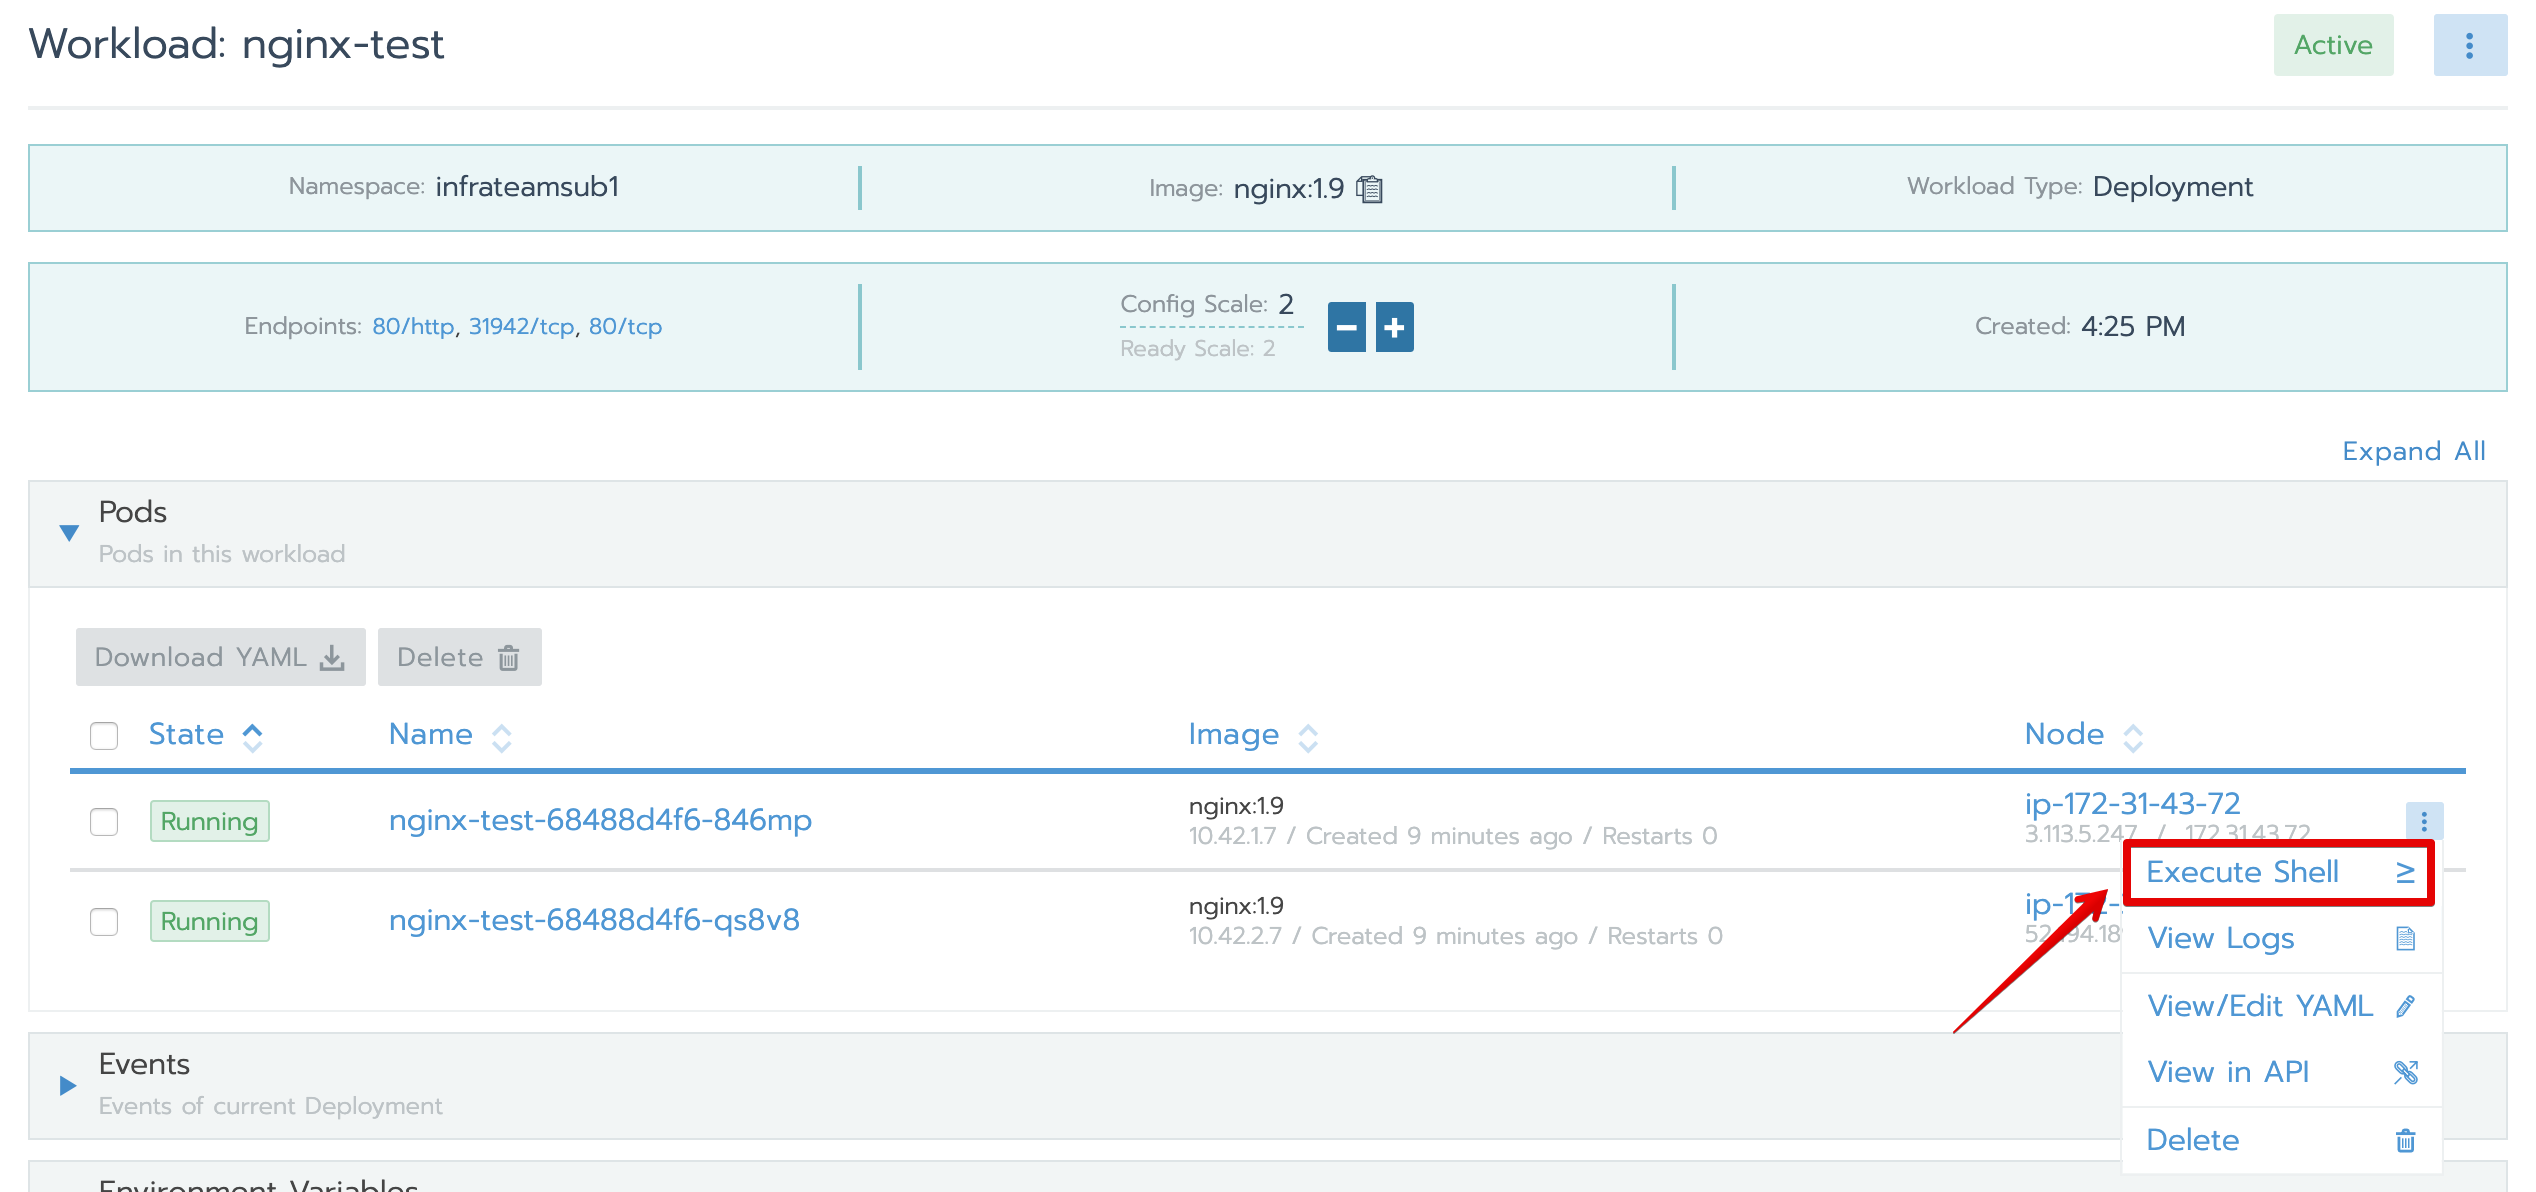
Task: Click Expand All link
Action: pos(2413,451)
